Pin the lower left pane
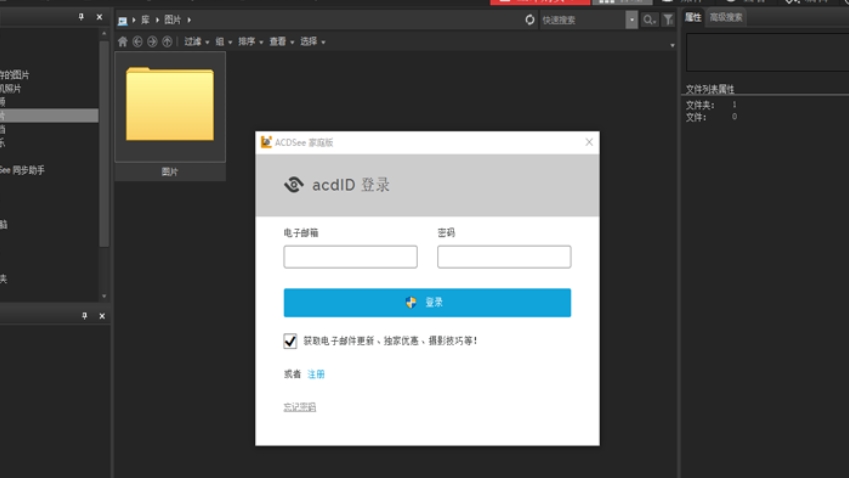 click(84, 316)
